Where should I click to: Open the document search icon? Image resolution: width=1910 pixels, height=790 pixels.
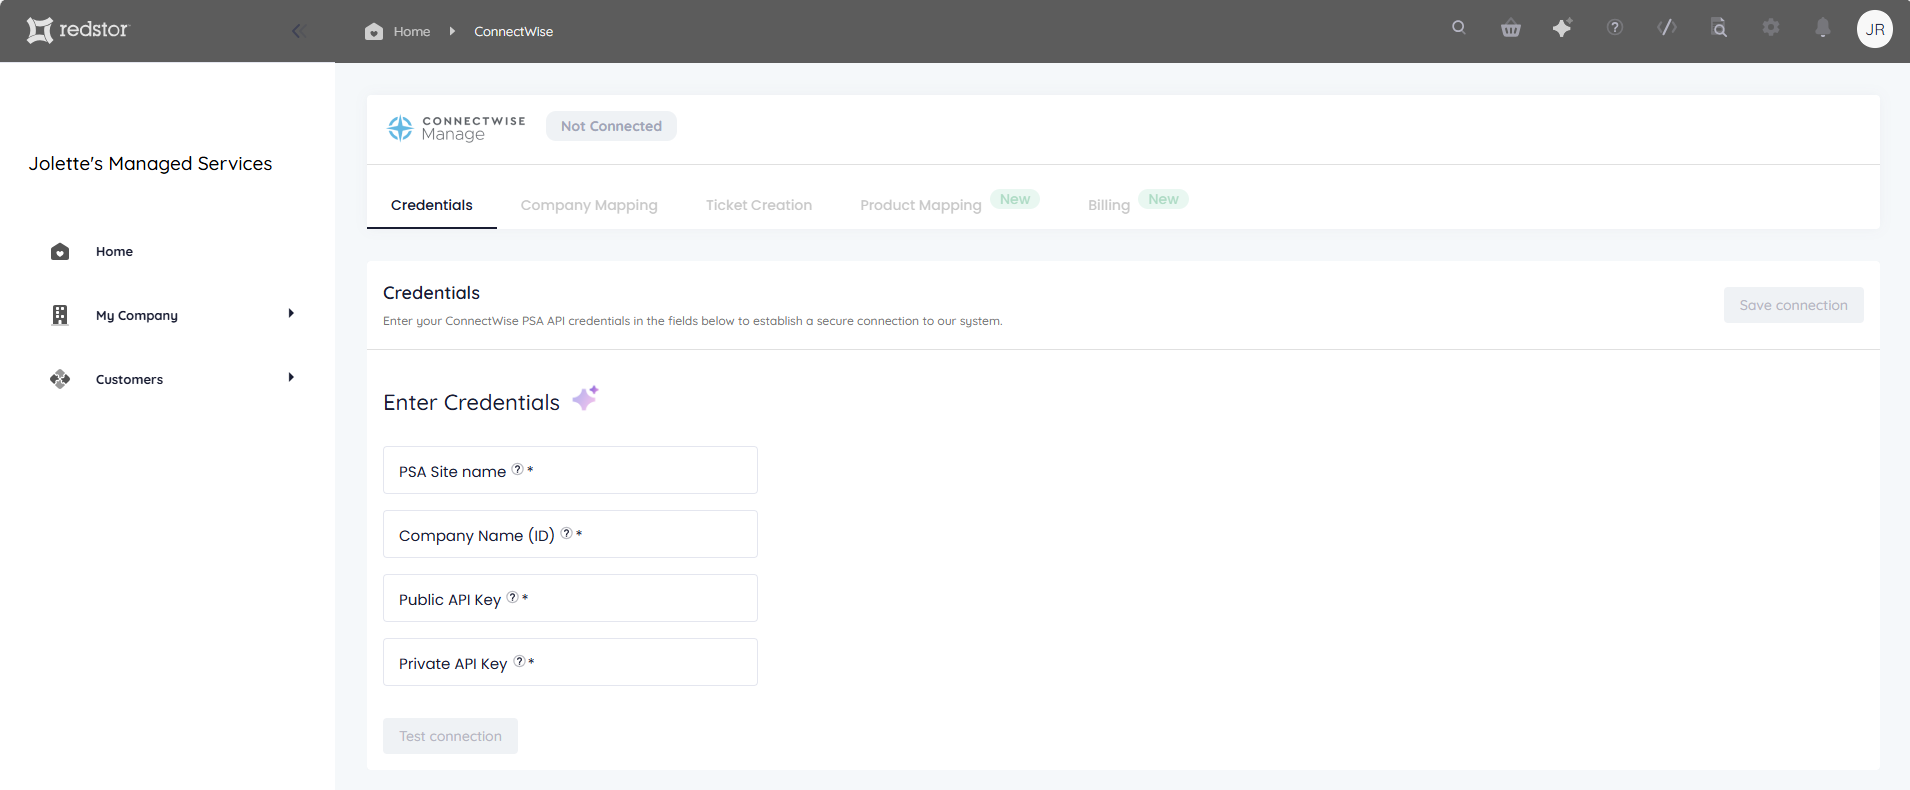(x=1719, y=28)
